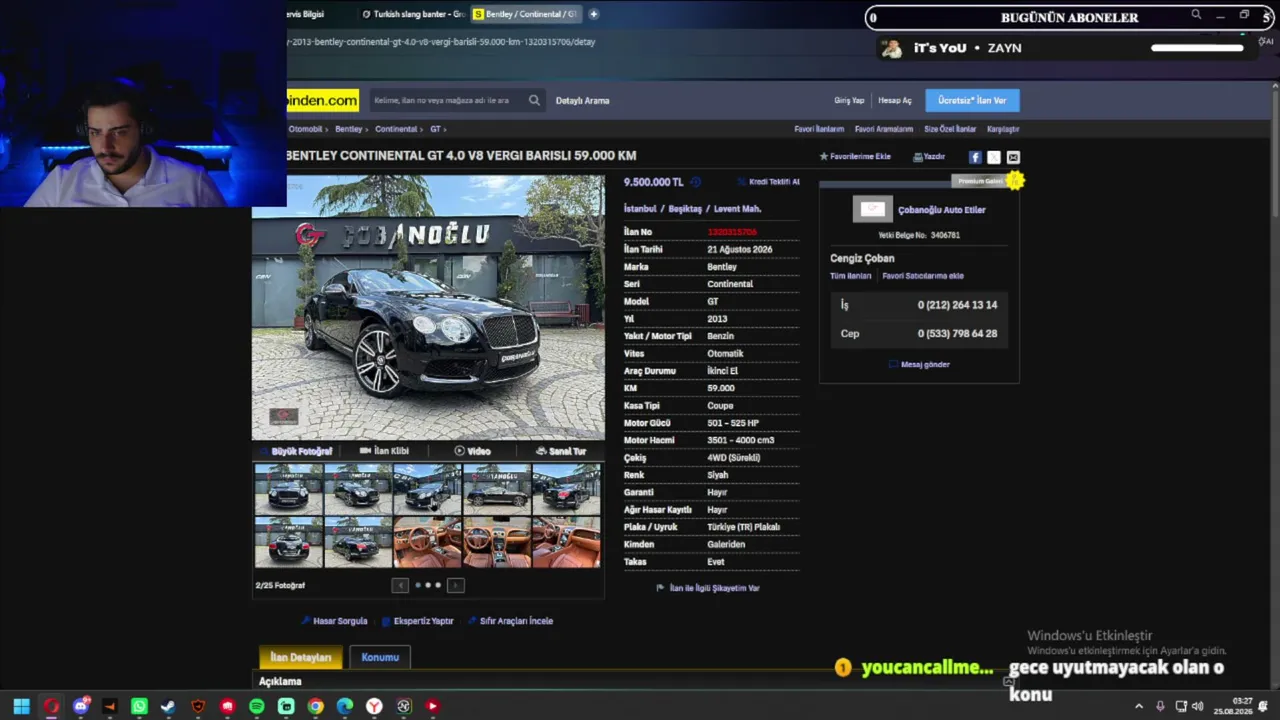Click Mesaj gönder to message seller
This screenshot has height=720, width=1280.
point(920,364)
